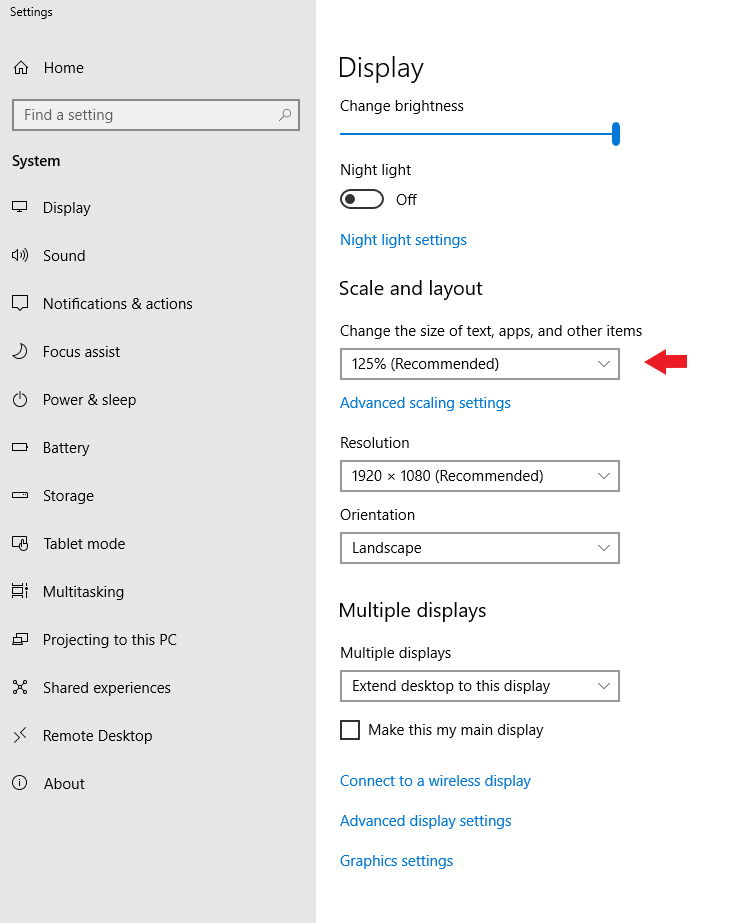The height and width of the screenshot is (923, 732).
Task: Click the About info icon
Action: [20, 783]
